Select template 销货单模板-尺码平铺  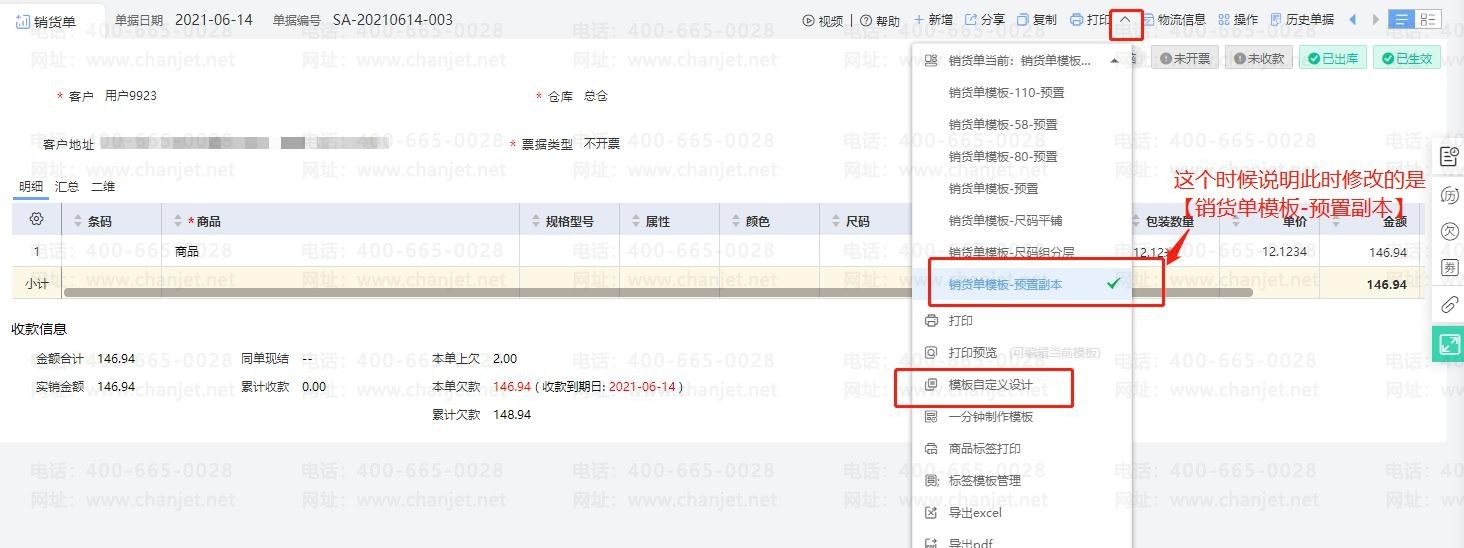[1005, 221]
